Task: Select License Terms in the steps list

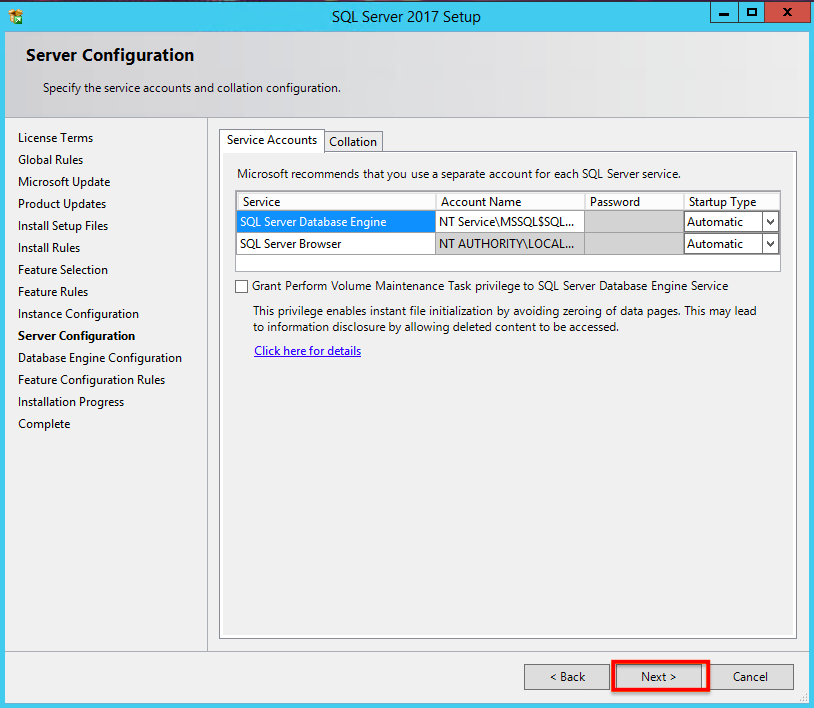Action: click(x=56, y=138)
